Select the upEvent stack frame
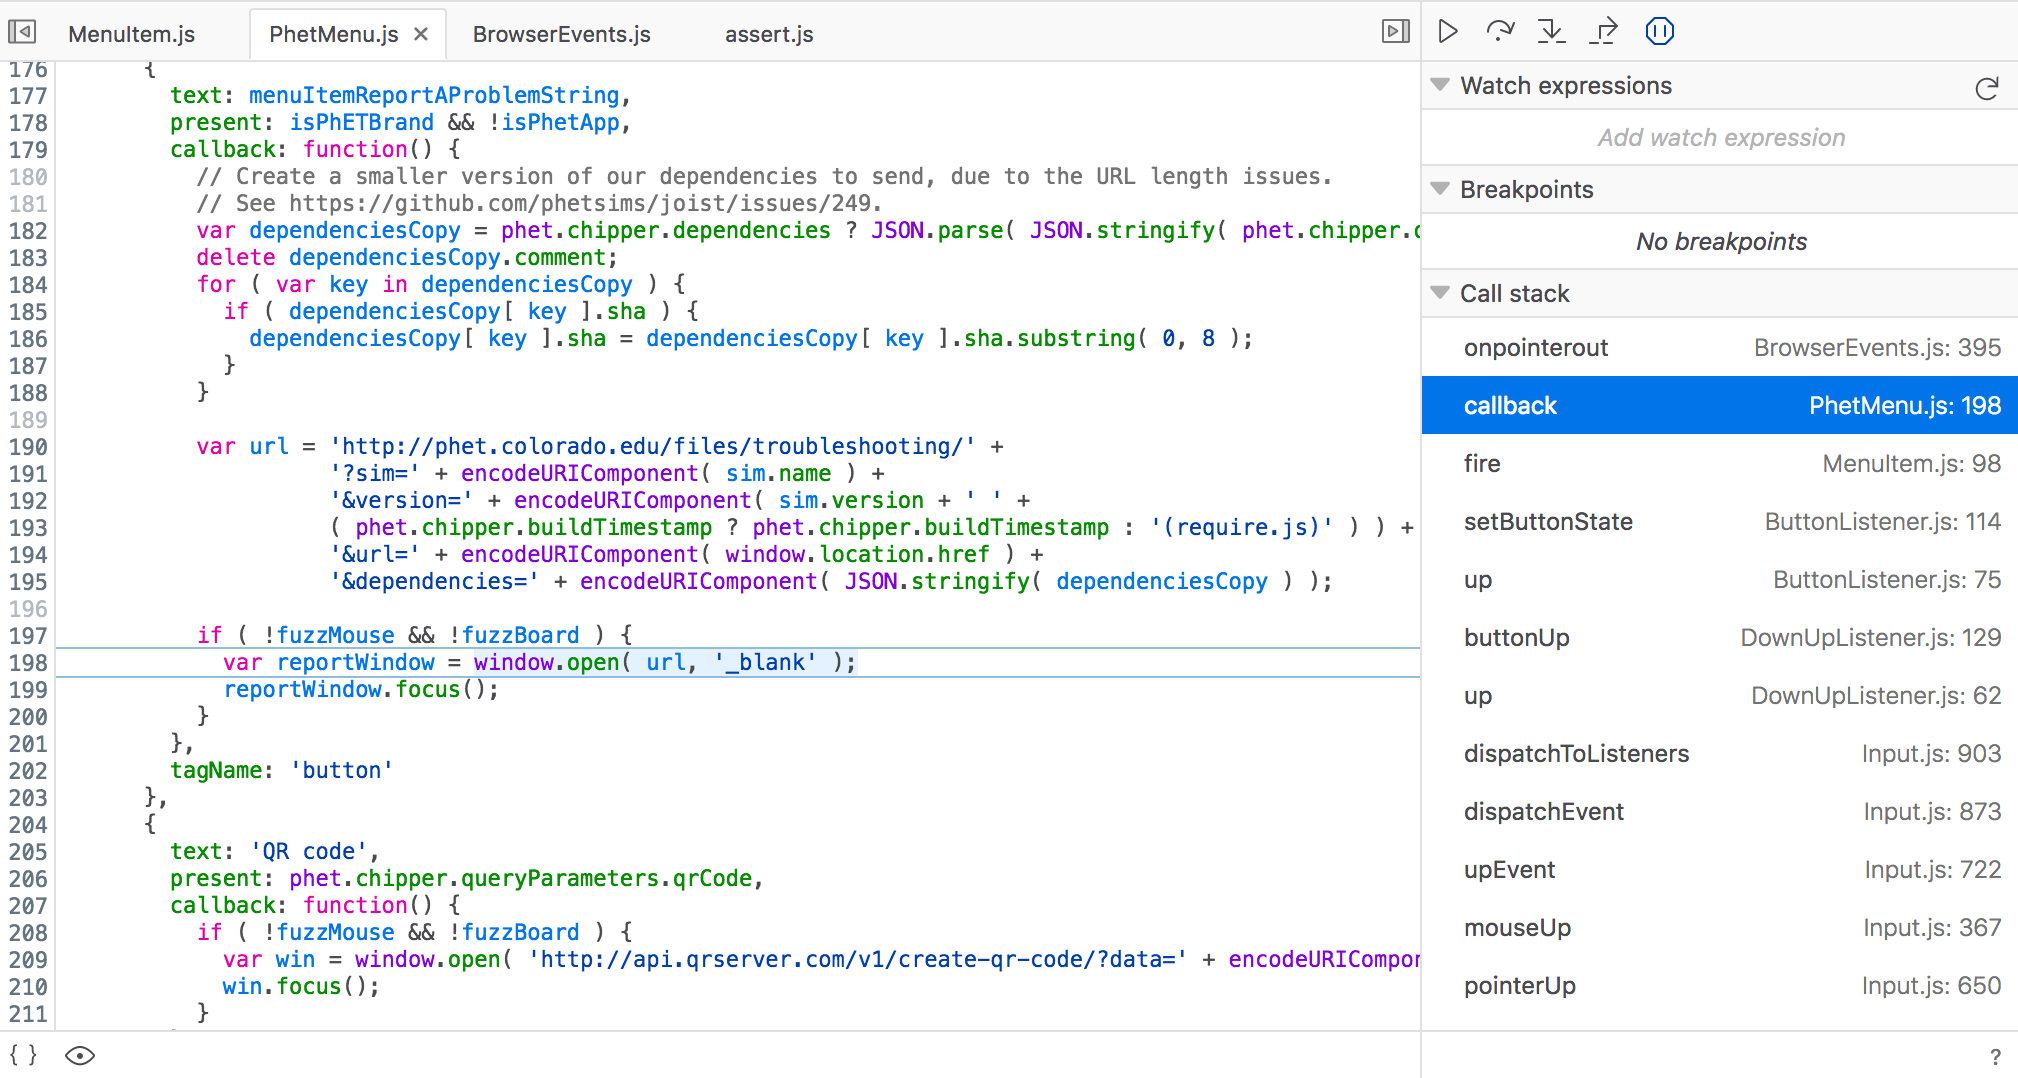The height and width of the screenshot is (1078, 2018). pos(1720,869)
